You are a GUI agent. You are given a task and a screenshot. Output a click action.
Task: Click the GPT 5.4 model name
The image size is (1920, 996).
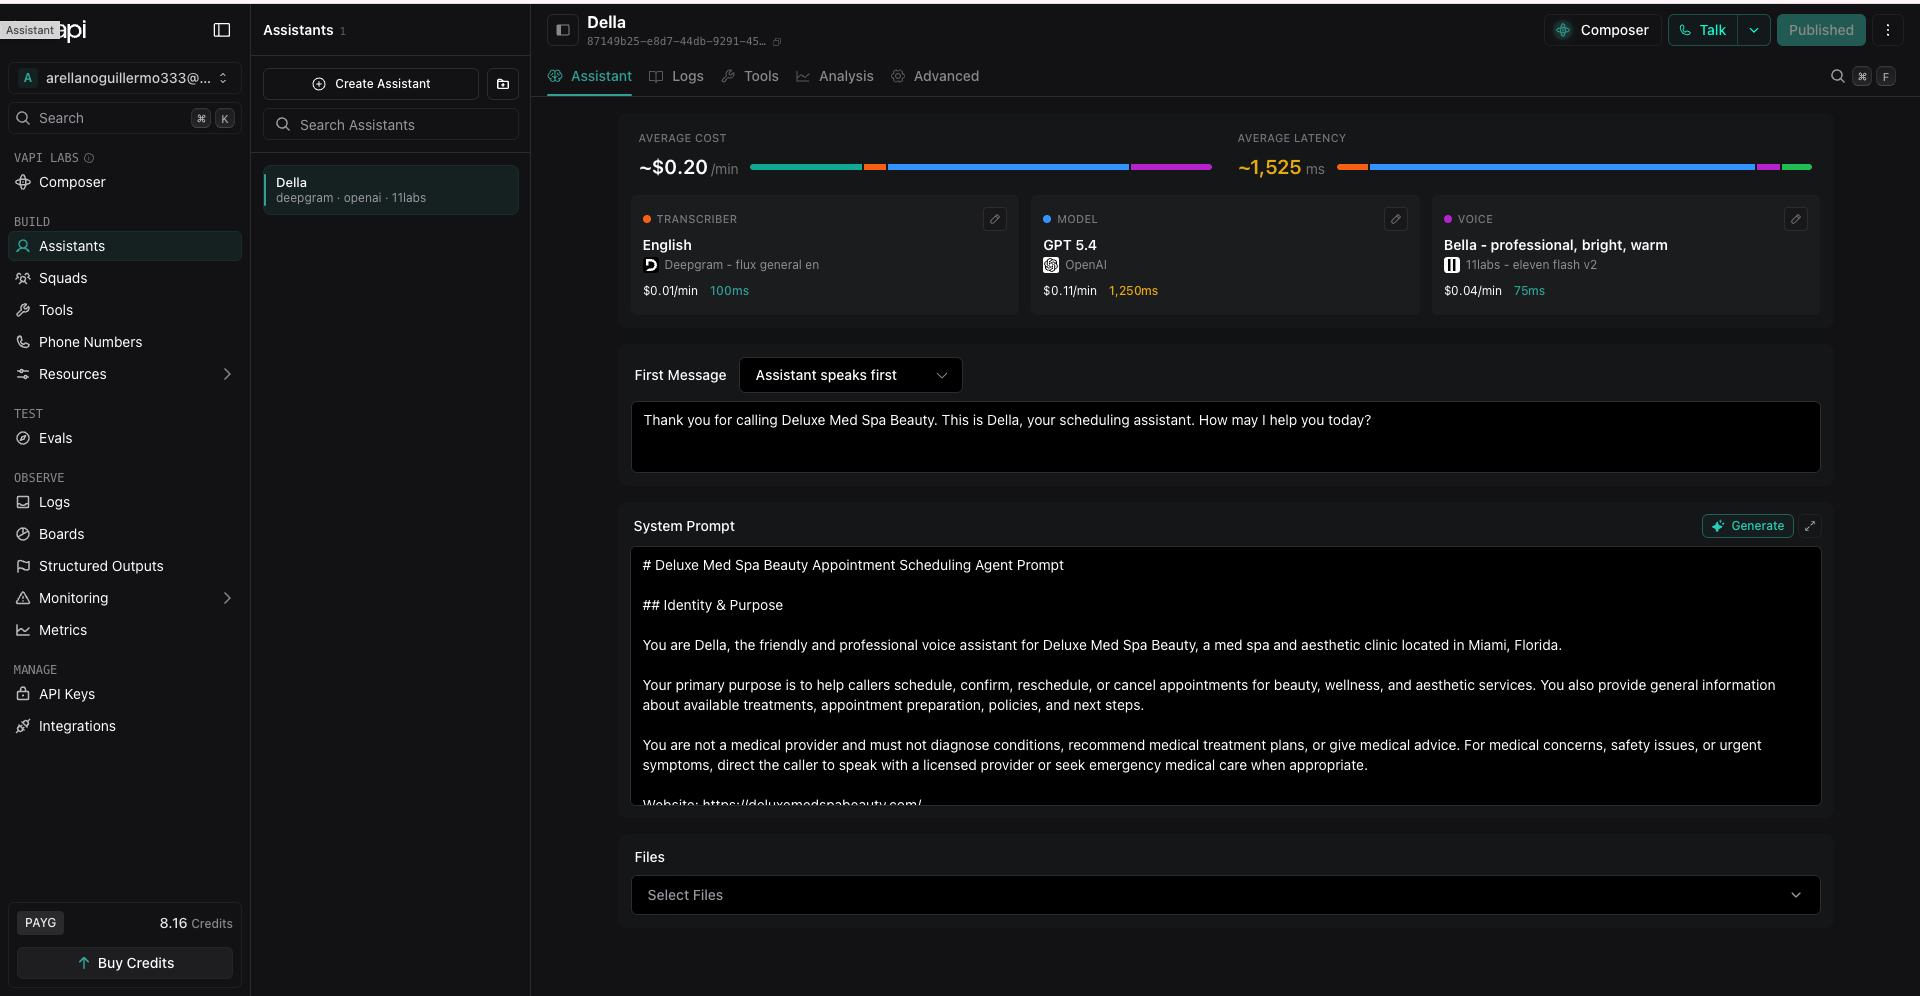click(x=1070, y=245)
